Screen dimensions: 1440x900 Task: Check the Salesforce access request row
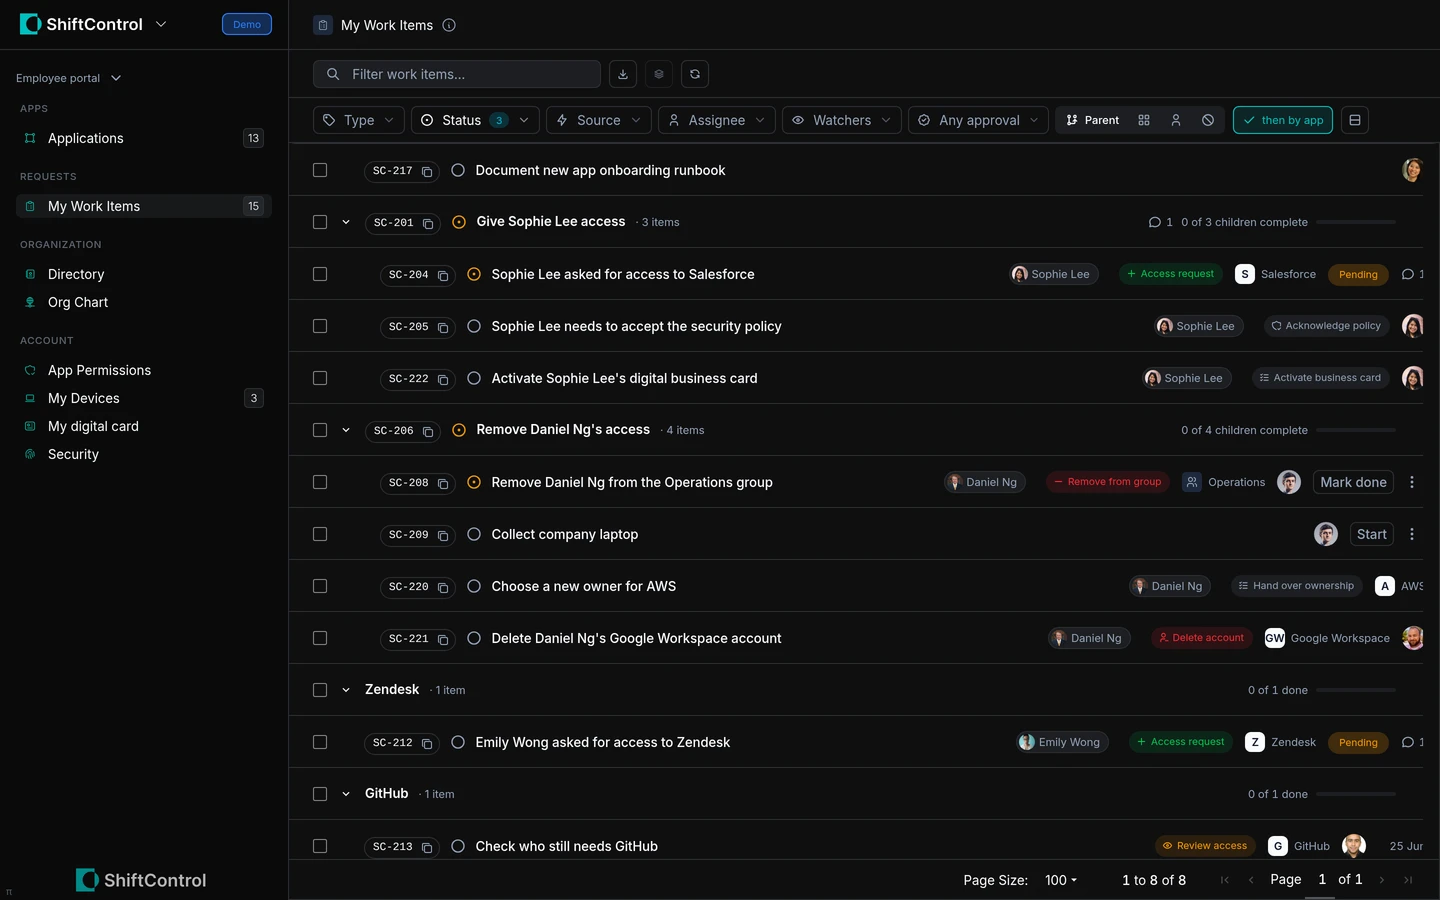pos(320,274)
